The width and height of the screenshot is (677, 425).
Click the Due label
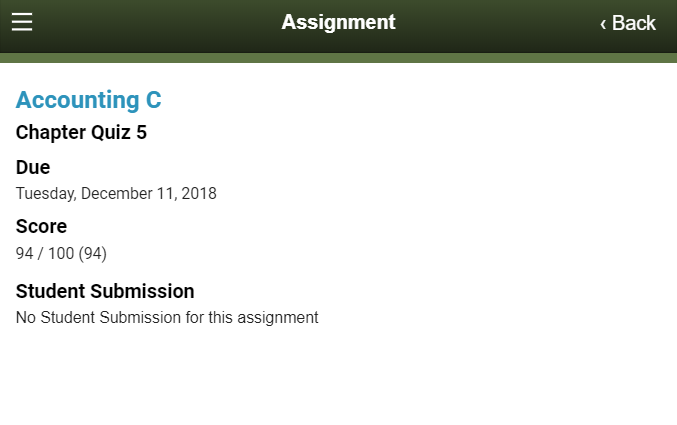tap(33, 167)
